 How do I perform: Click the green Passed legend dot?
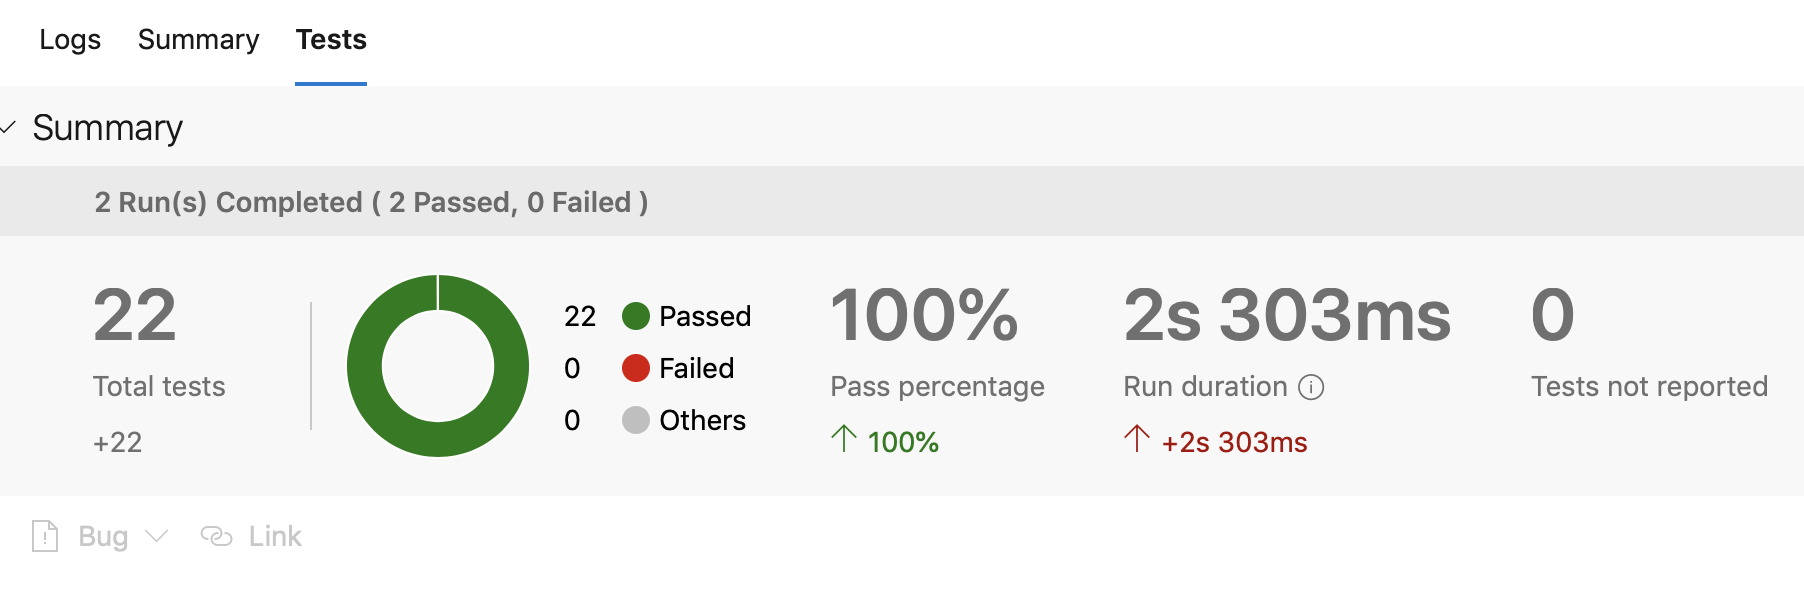(x=636, y=316)
